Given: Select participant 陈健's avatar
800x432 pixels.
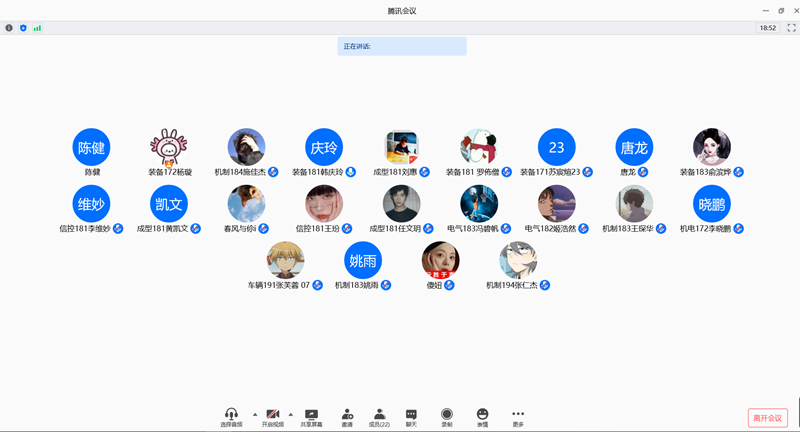Looking at the screenshot, I should coord(91,147).
